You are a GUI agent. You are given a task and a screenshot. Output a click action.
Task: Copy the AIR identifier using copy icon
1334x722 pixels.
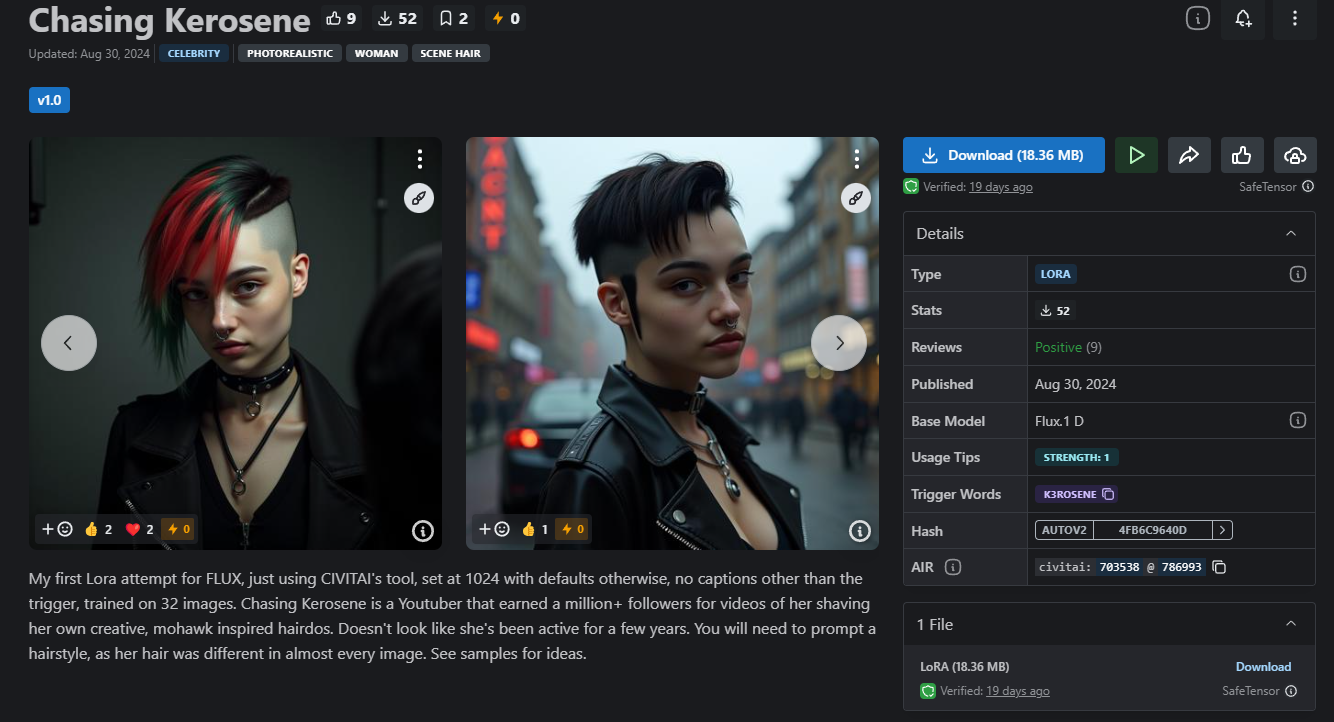[x=1219, y=567]
